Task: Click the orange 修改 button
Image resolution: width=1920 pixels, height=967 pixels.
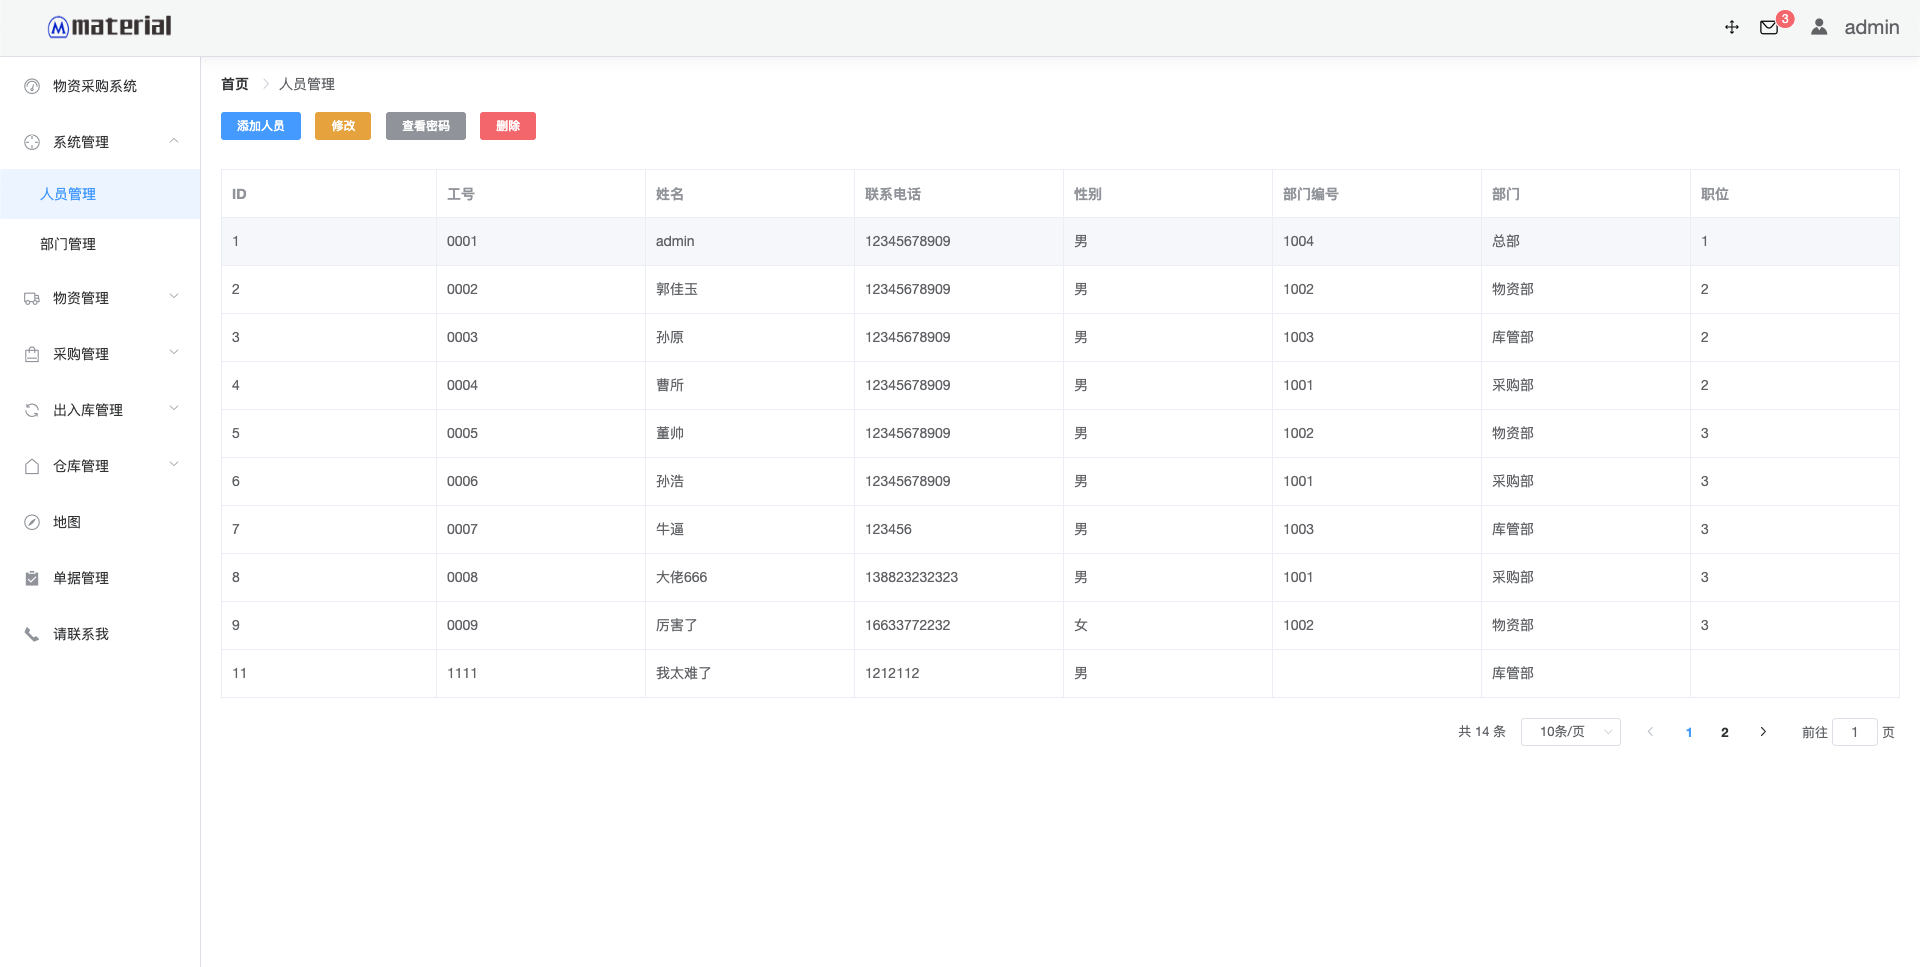Action: tap(343, 126)
